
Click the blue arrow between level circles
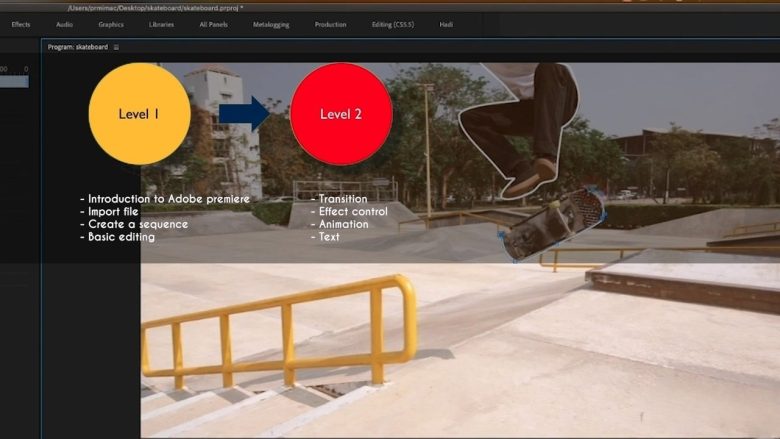[246, 113]
